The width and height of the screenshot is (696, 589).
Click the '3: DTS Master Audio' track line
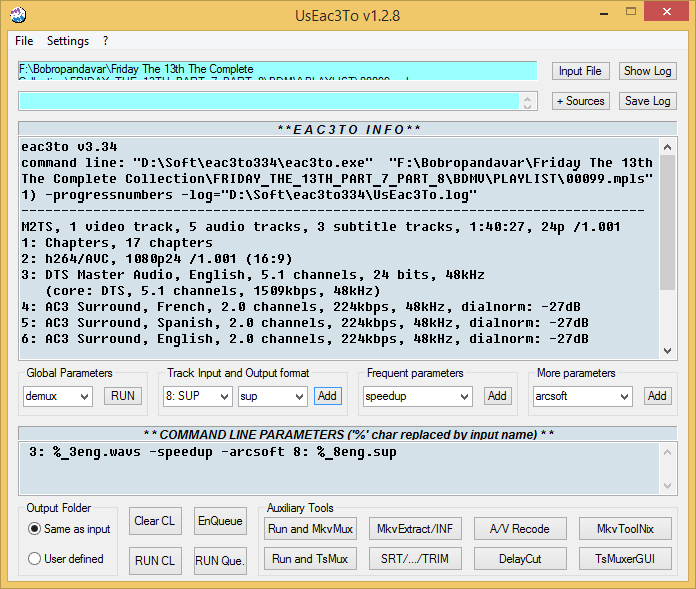pos(253,275)
